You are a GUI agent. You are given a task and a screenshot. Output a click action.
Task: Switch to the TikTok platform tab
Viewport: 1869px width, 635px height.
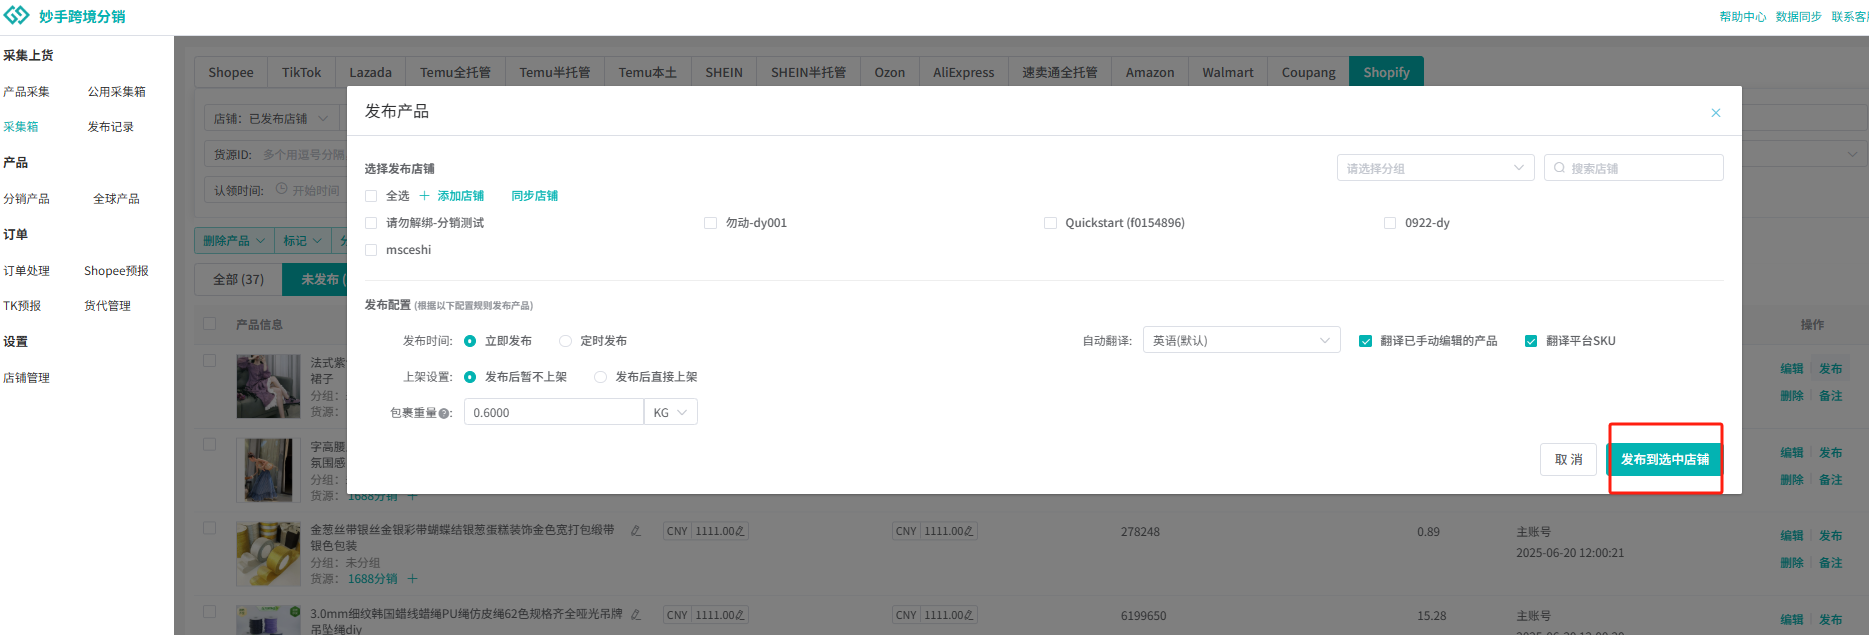[x=301, y=72]
